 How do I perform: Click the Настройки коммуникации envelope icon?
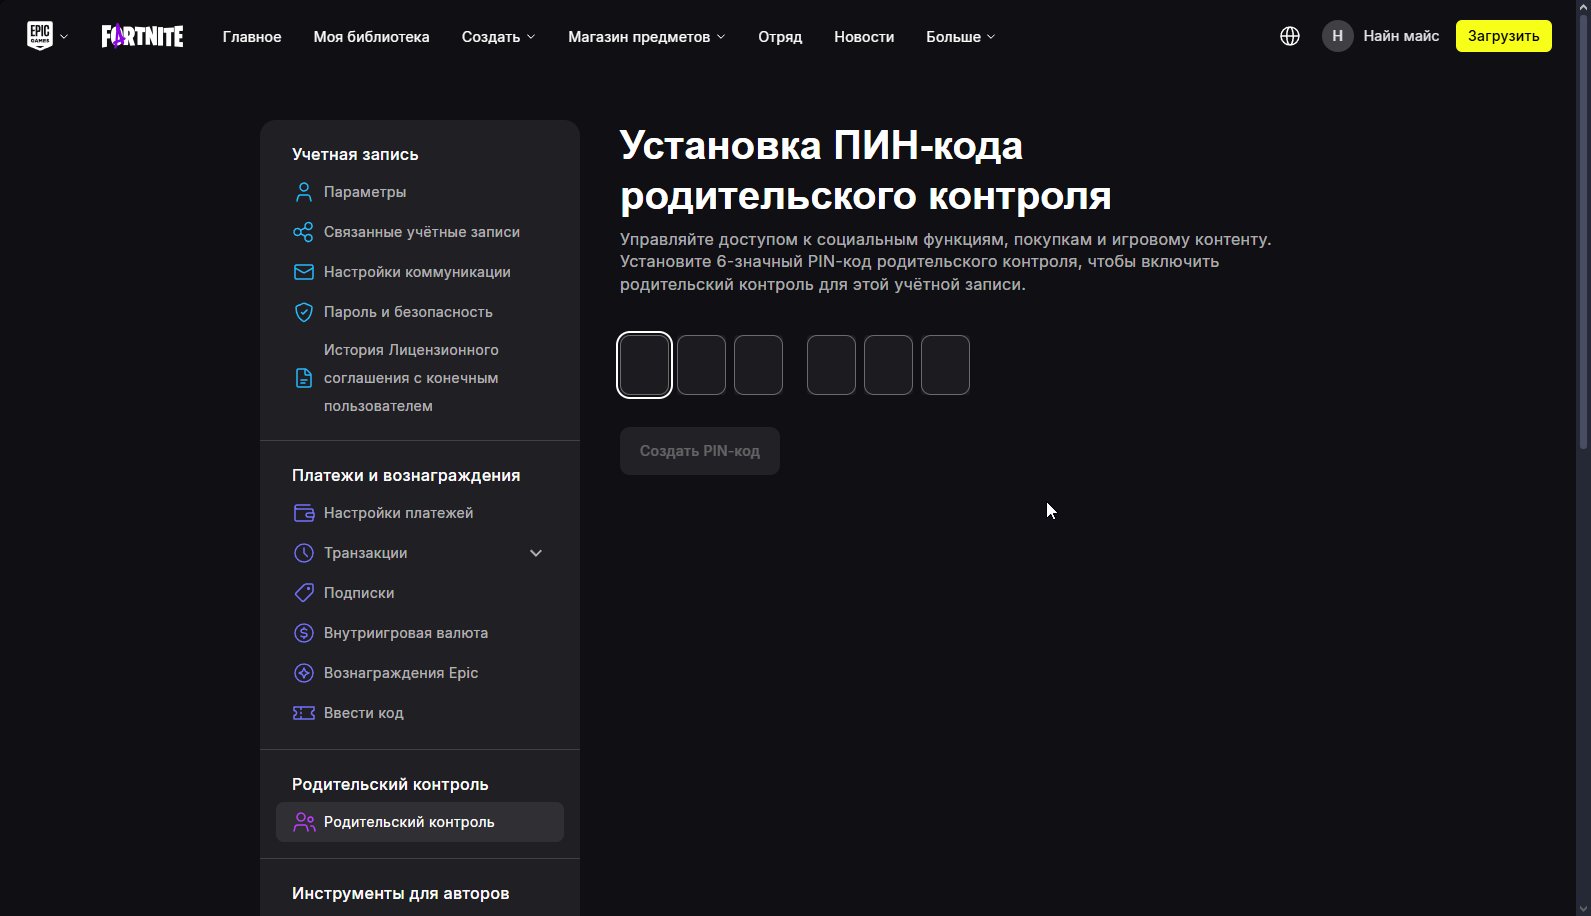(x=304, y=272)
